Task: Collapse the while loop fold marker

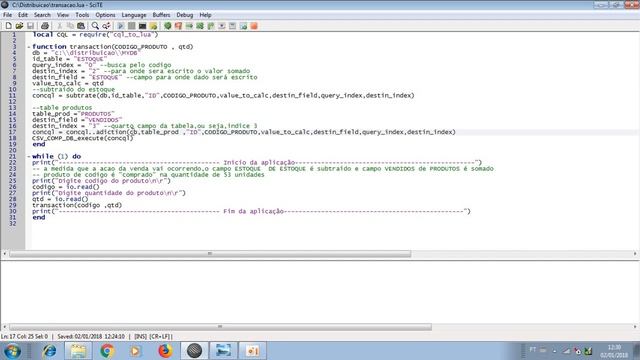Action: point(29,156)
